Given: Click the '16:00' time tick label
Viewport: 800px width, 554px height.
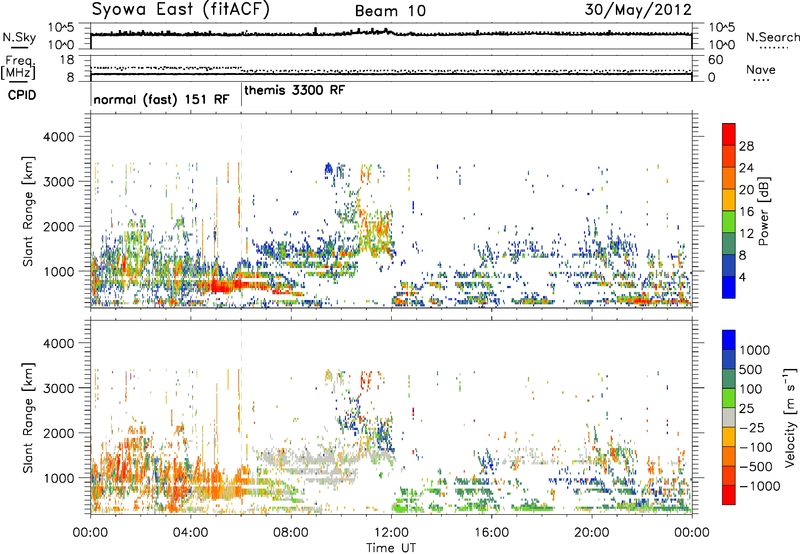Looking at the screenshot, I should (x=491, y=533).
